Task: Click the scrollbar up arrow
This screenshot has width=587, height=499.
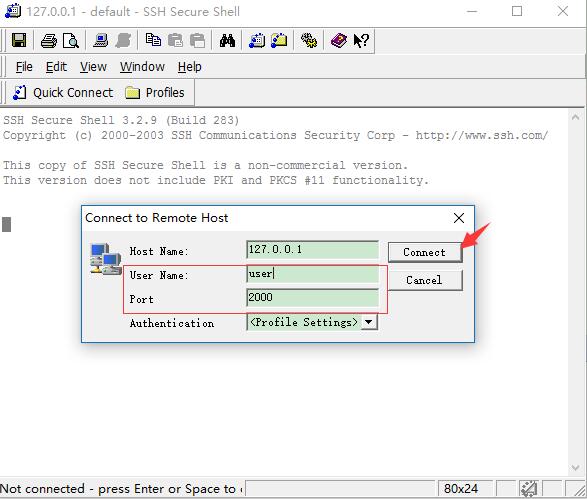Action: pyautogui.click(x=576, y=117)
